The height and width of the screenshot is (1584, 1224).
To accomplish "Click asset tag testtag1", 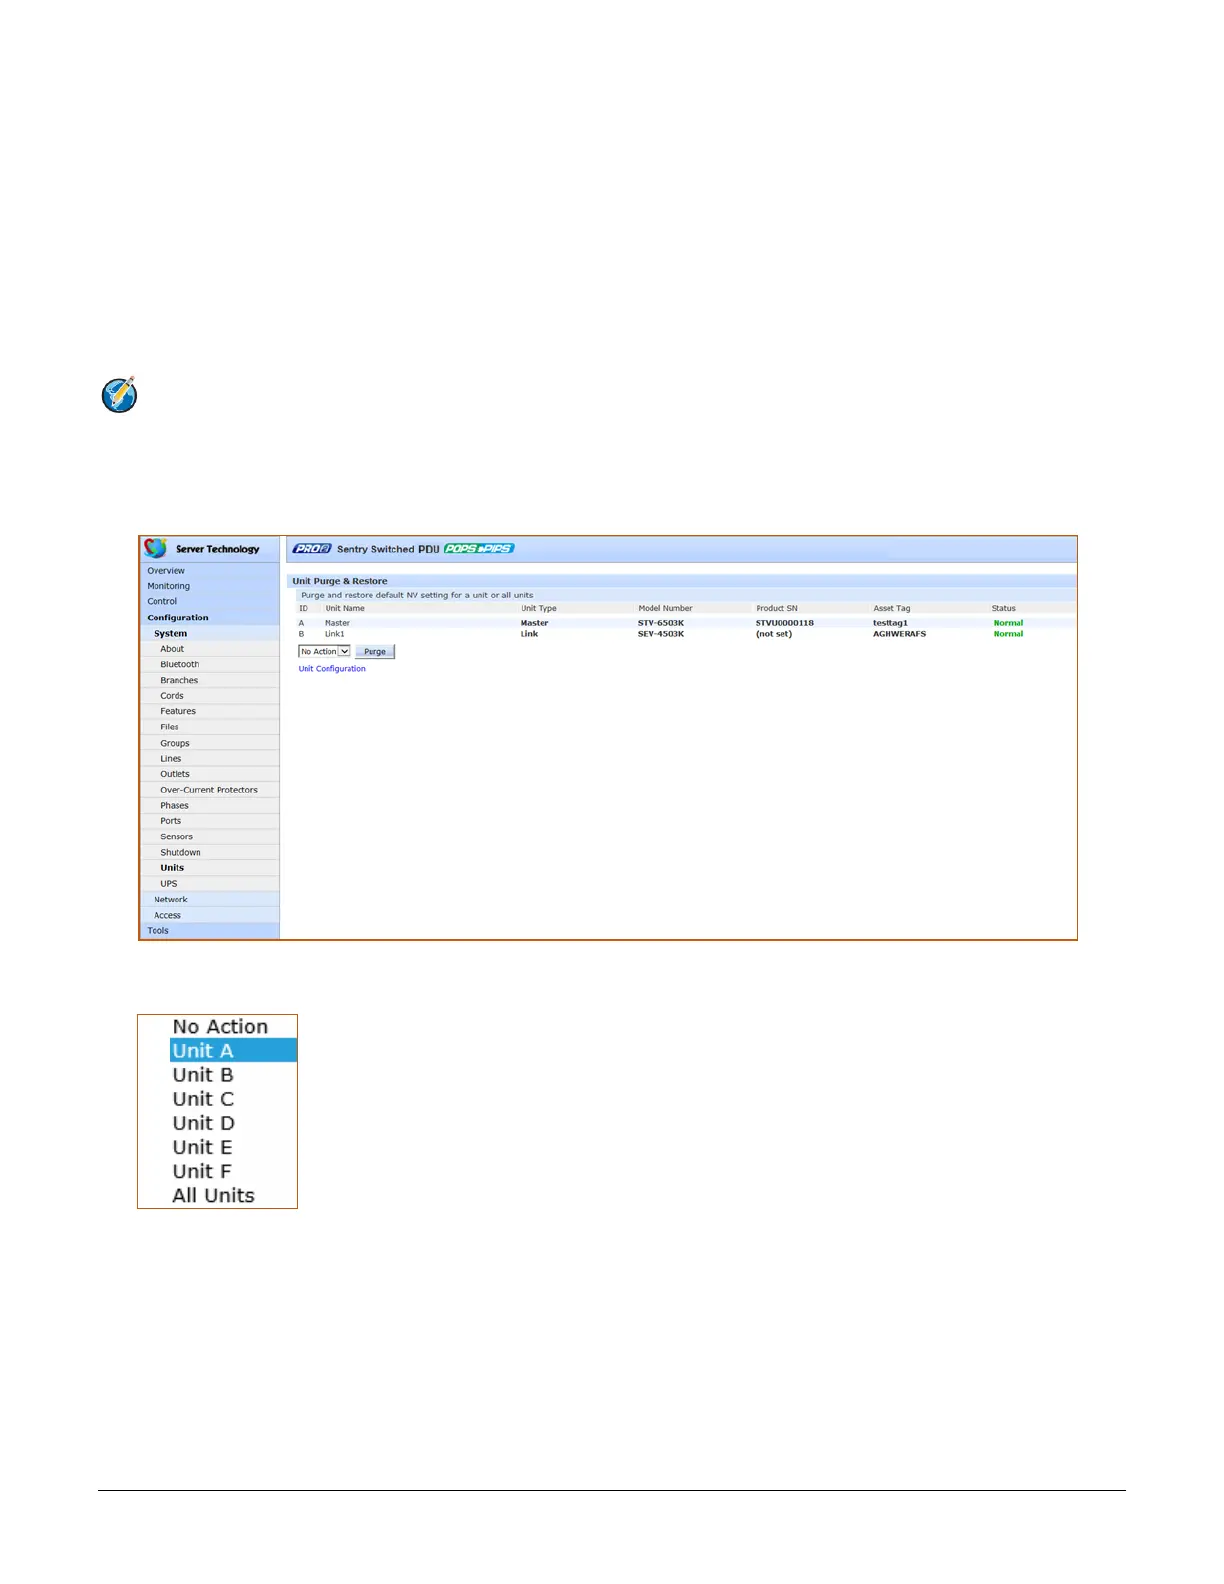I will coord(891,623).
